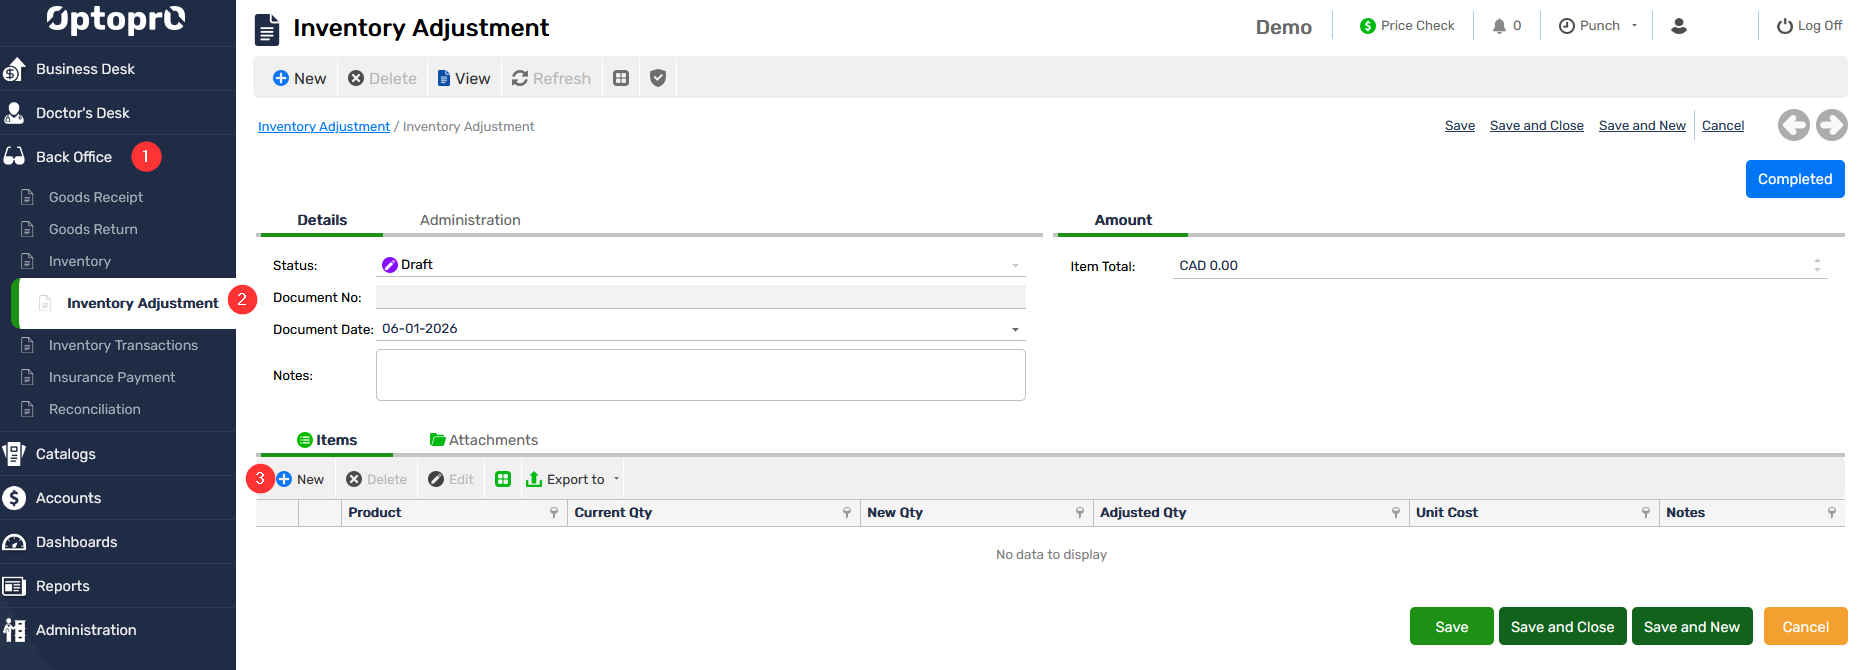Adjust the Item Total stepper arrows

[x=1817, y=265]
